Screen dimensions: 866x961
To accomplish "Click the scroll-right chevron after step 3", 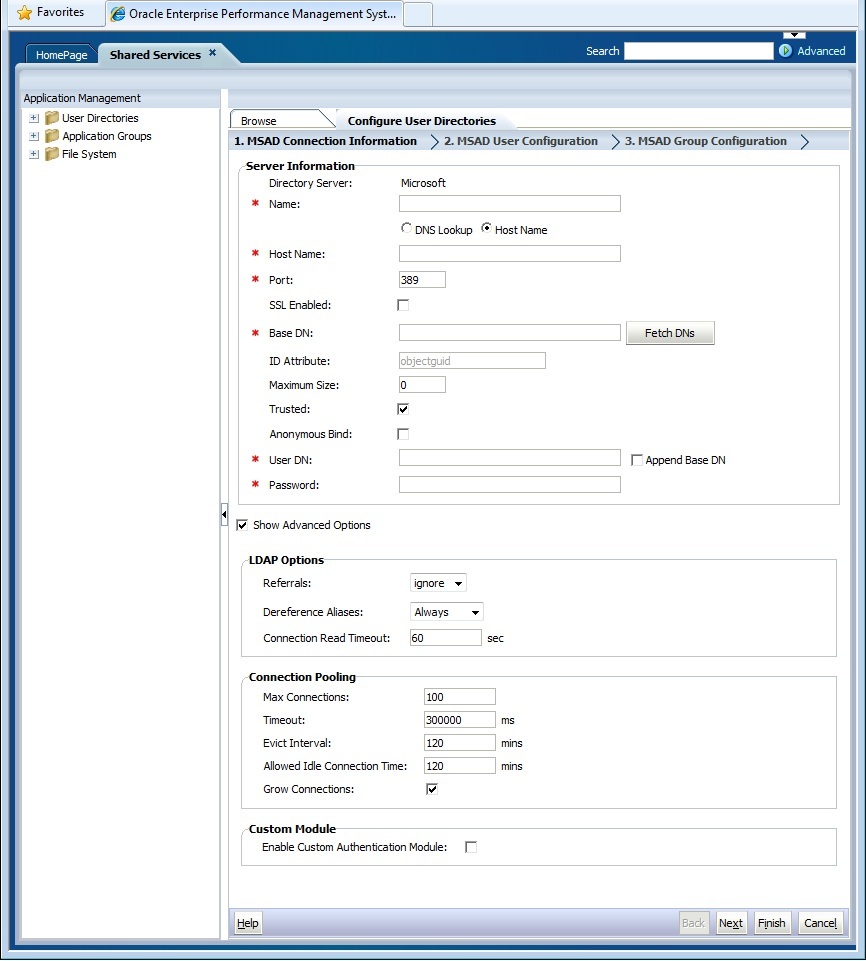I will [805, 142].
